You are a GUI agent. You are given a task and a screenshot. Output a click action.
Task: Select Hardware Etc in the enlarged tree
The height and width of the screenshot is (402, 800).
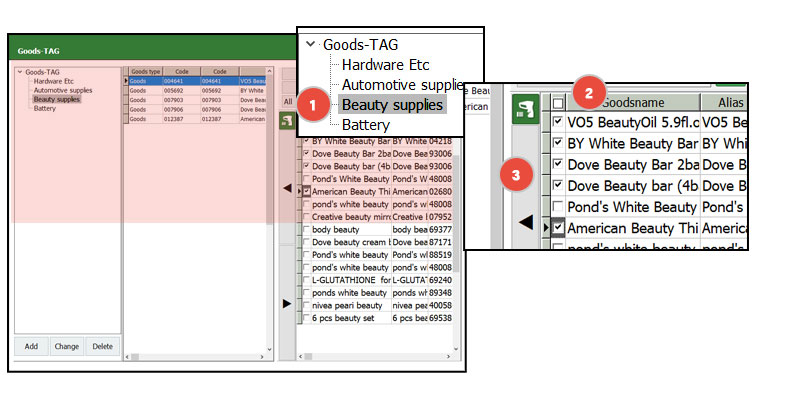[385, 65]
